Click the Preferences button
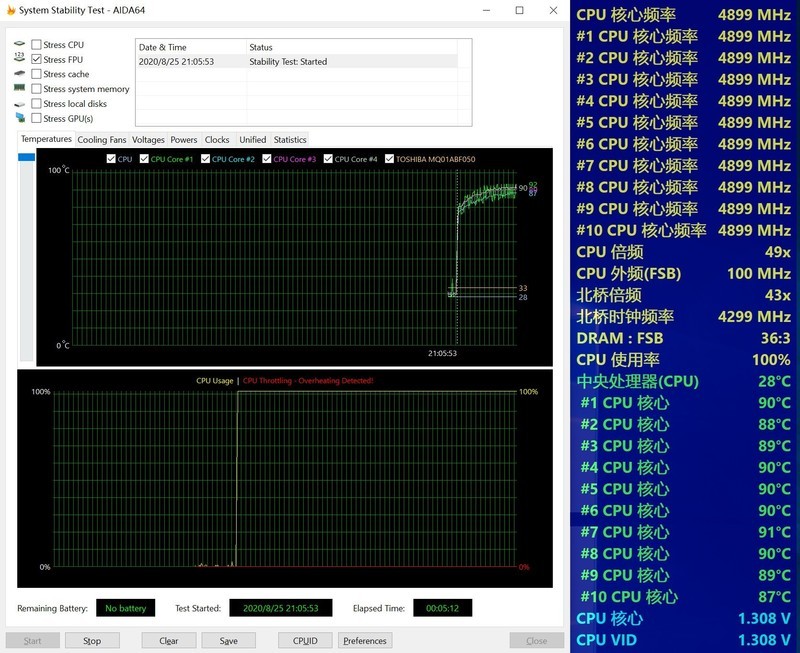This screenshot has height=653, width=800. coord(364,641)
